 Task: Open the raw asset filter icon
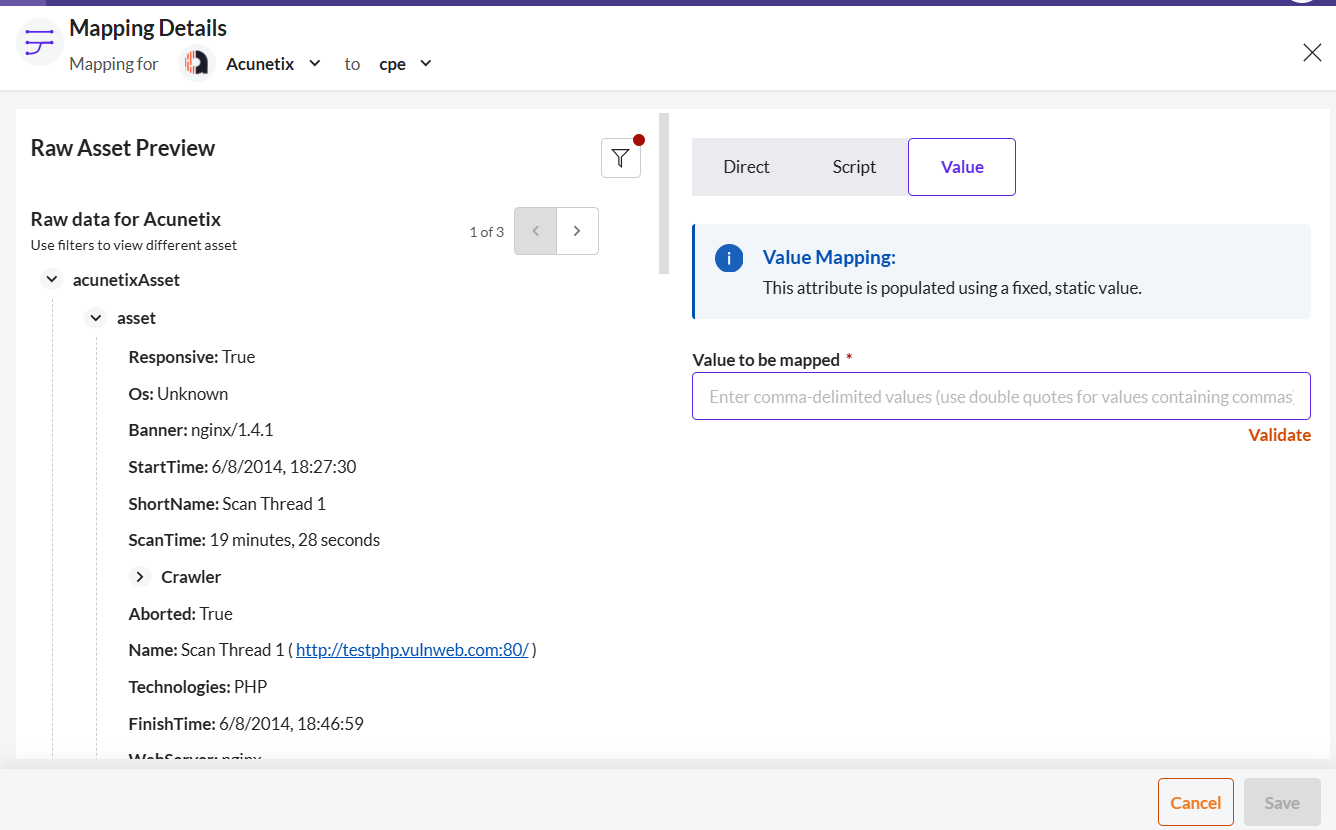point(621,158)
